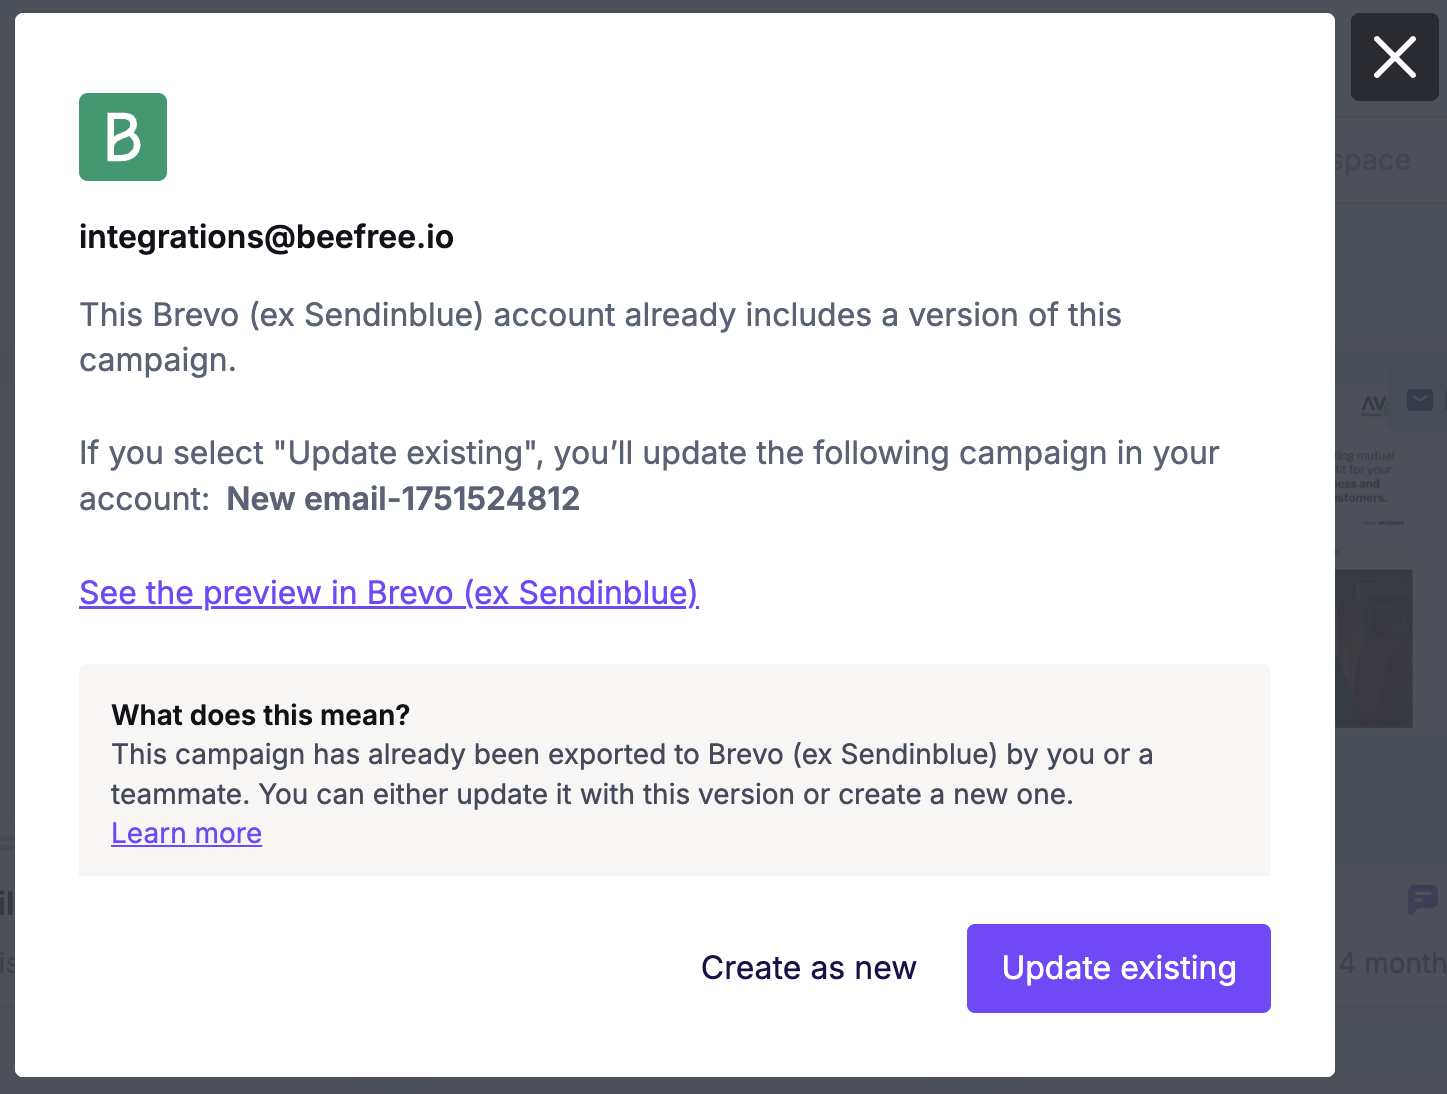Viewport: 1447px width, 1094px height.
Task: Click the explanation about campaign already exported
Action: point(632,774)
